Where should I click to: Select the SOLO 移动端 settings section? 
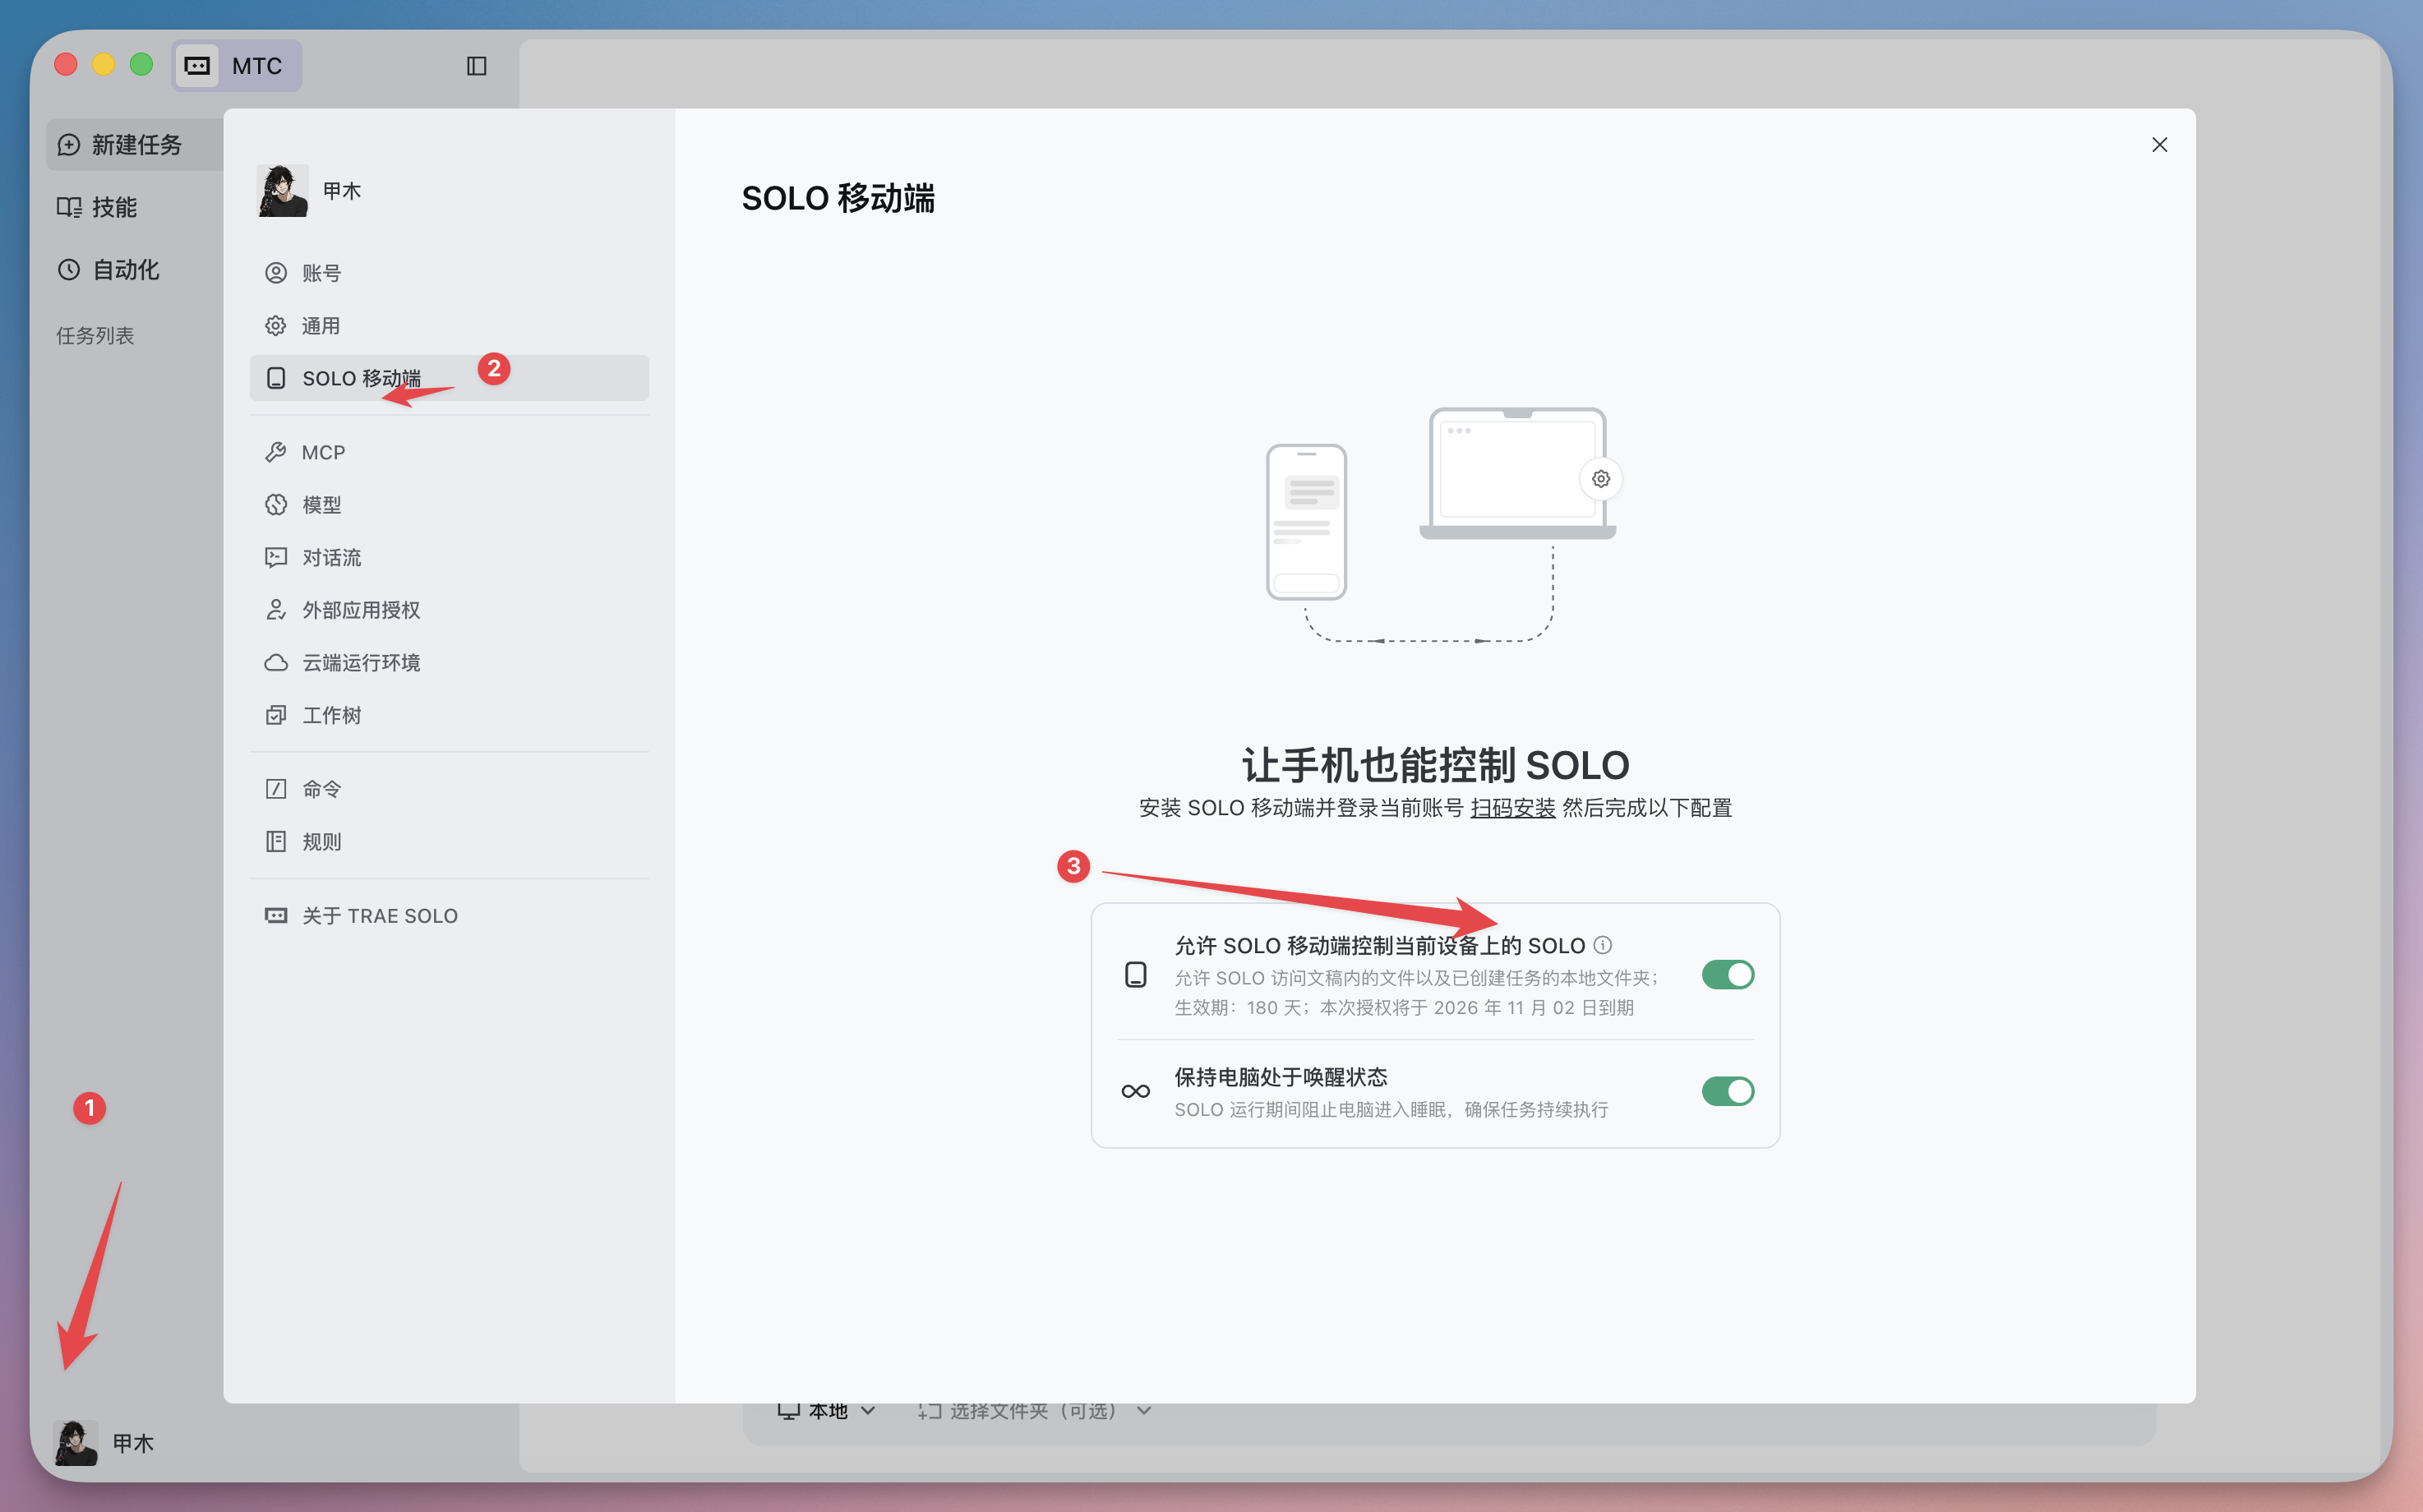[x=449, y=378]
